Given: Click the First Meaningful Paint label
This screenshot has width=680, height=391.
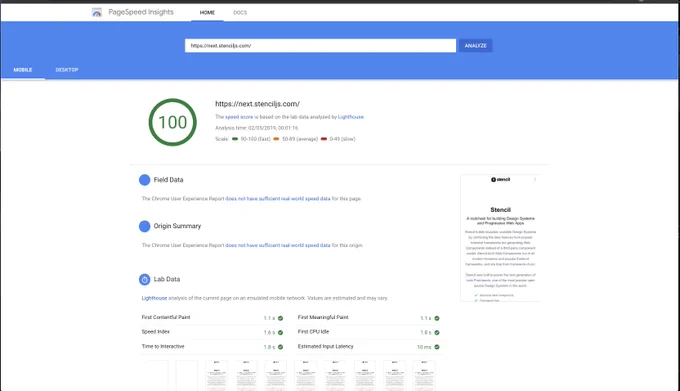Looking at the screenshot, I should pyautogui.click(x=323, y=317).
